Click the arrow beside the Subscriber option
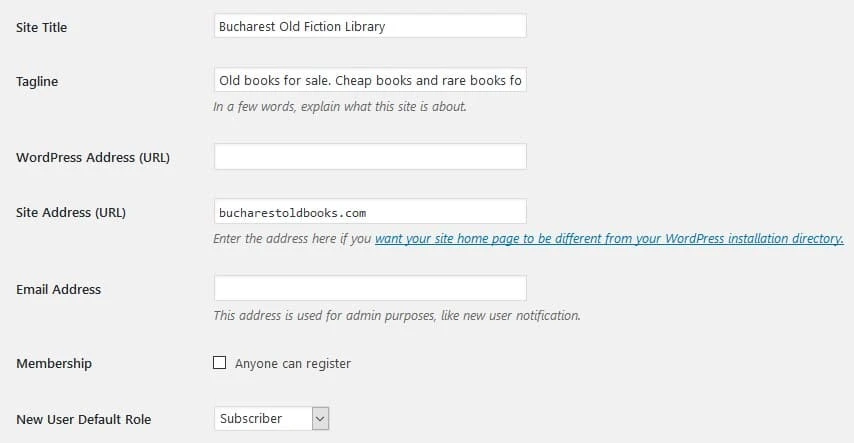The width and height of the screenshot is (854, 443). [x=320, y=418]
